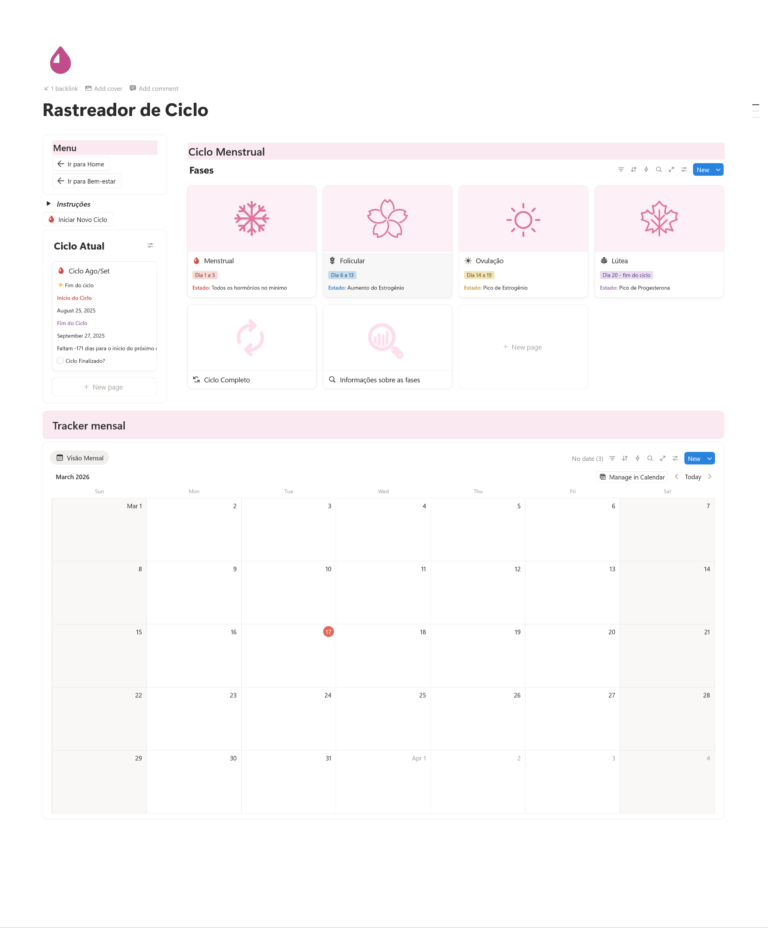Search the Tracker mensal calendar
Screen dimensions: 768x928
click(x=649, y=458)
